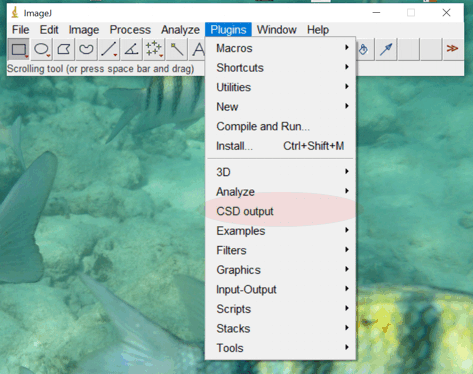Select the Polygon selection tool
The width and height of the screenshot is (473, 374).
[64, 49]
